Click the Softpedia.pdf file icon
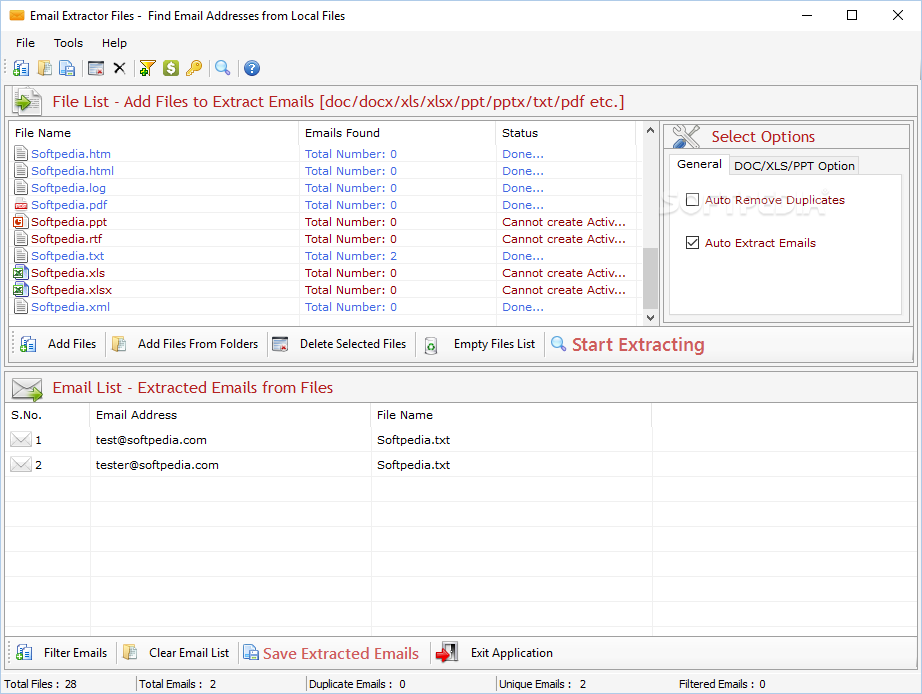Viewport: 922px width, 694px height. 21,205
